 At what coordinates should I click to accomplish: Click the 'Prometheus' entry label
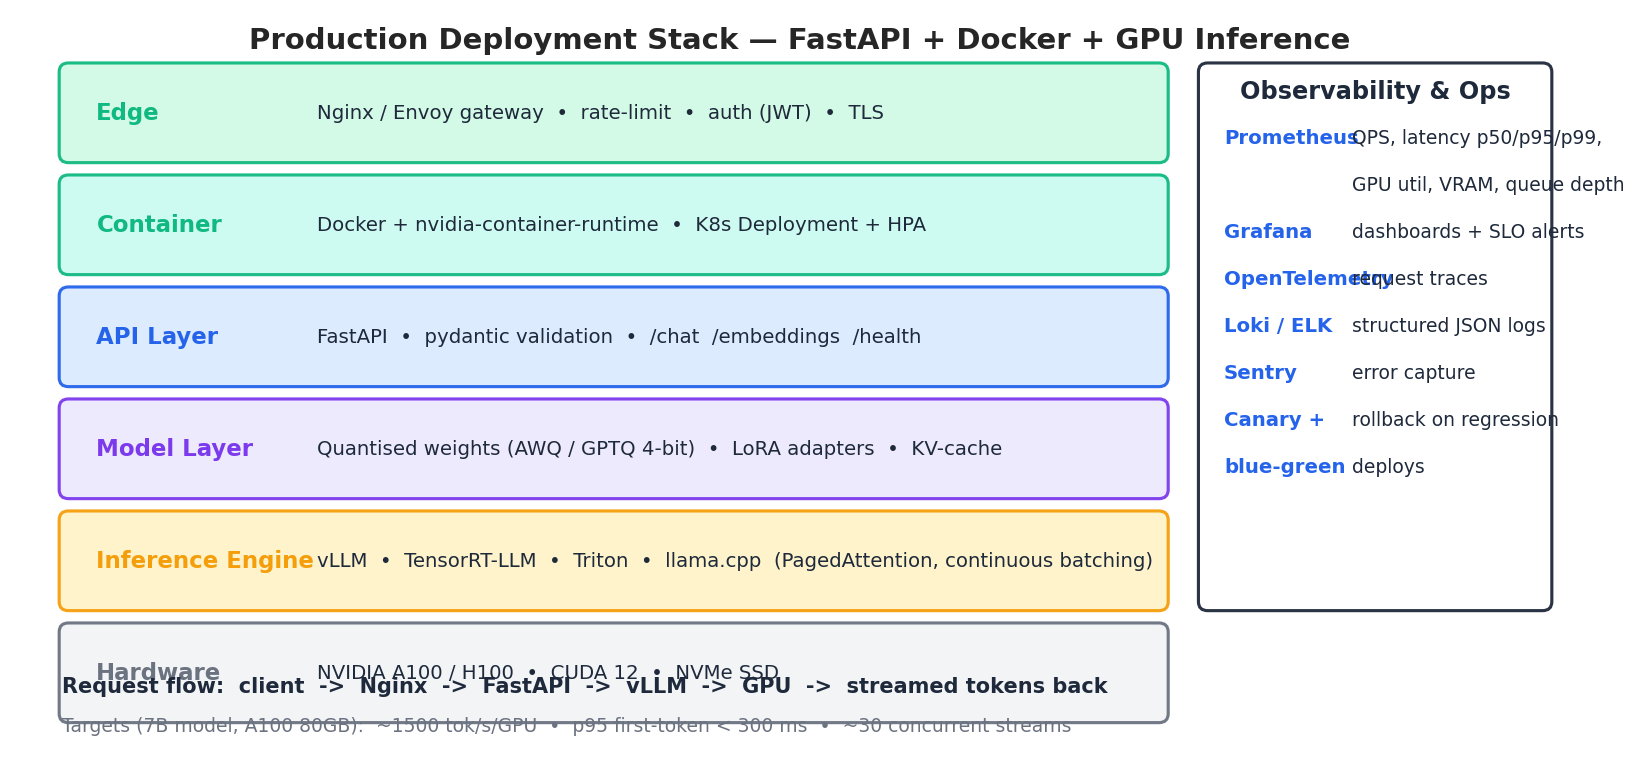tap(1293, 138)
